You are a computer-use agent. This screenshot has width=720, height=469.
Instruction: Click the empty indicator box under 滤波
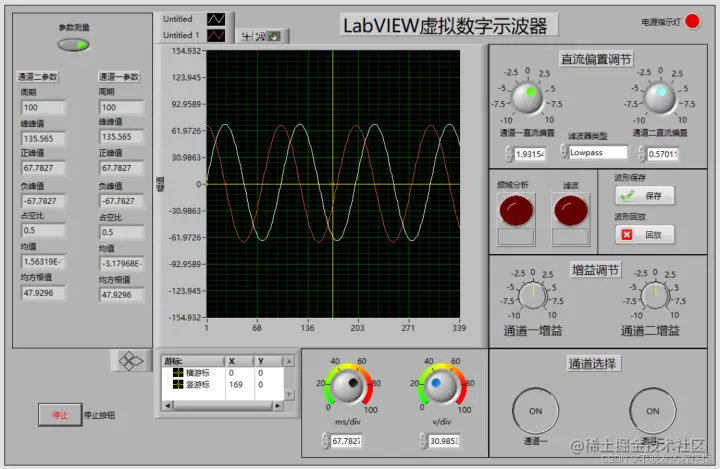[570, 237]
